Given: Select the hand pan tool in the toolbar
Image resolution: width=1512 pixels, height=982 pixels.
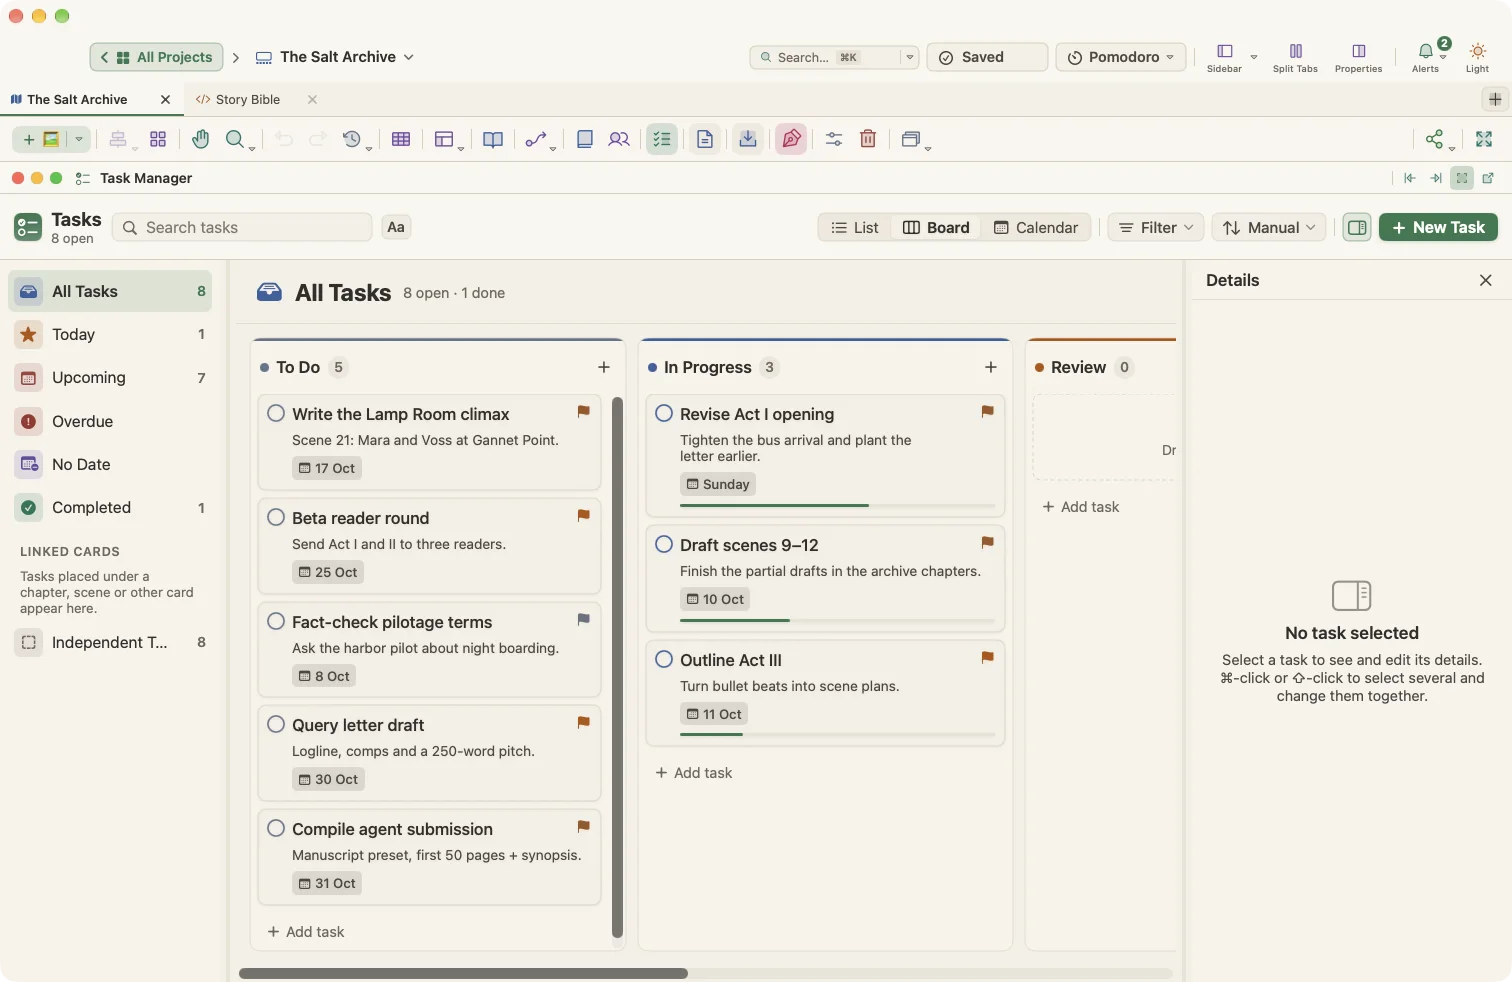Looking at the screenshot, I should tap(201, 139).
